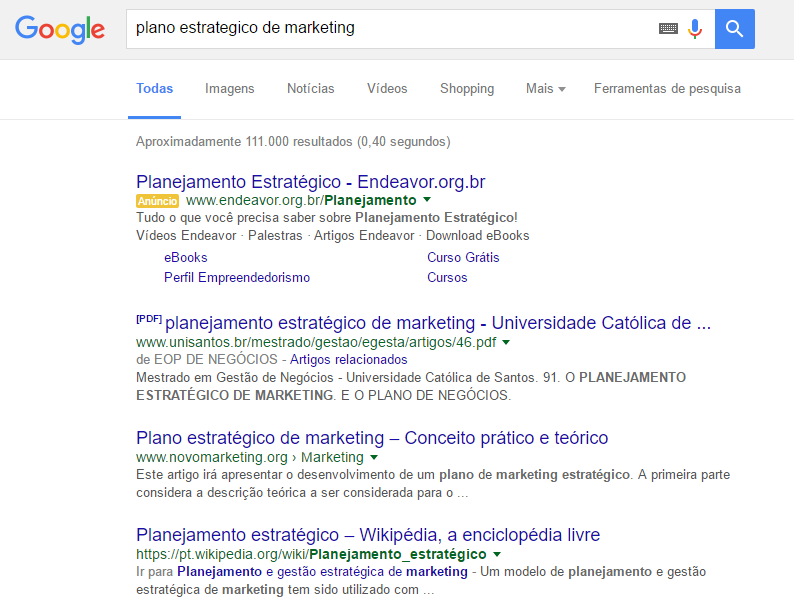Screen dimensions: 794x612
Task: Expand arrow beside novomarketing.org URL
Action: click(x=374, y=458)
